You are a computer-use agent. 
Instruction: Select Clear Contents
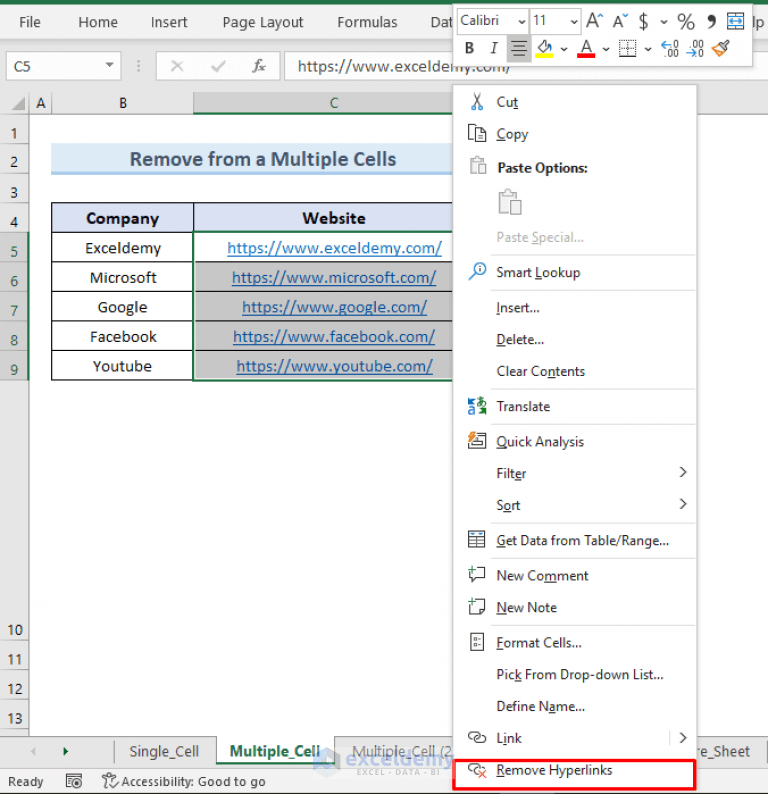click(x=575, y=371)
